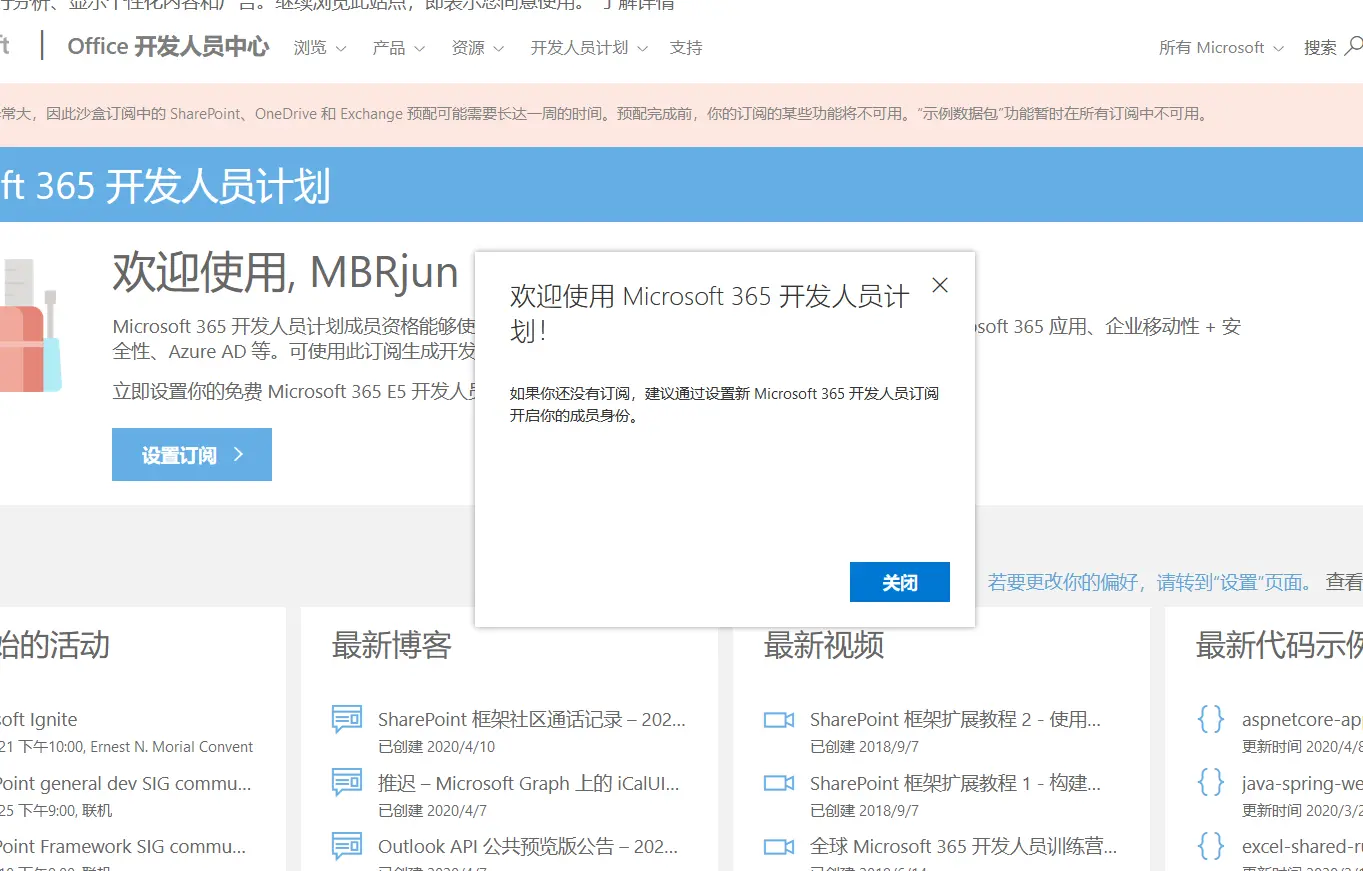Click the dialog title 欢迎使用 Microsoft 365 开发人员计划
The width and height of the screenshot is (1363, 871).
pyautogui.click(x=710, y=313)
